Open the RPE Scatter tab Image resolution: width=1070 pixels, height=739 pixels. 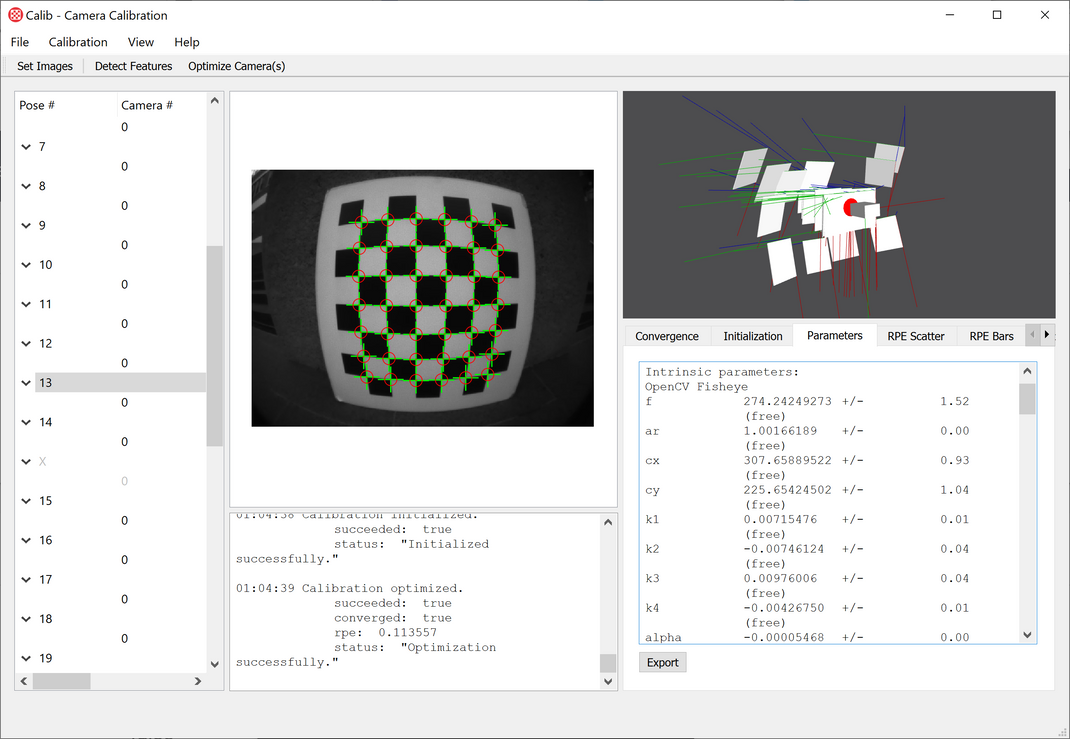tap(915, 335)
